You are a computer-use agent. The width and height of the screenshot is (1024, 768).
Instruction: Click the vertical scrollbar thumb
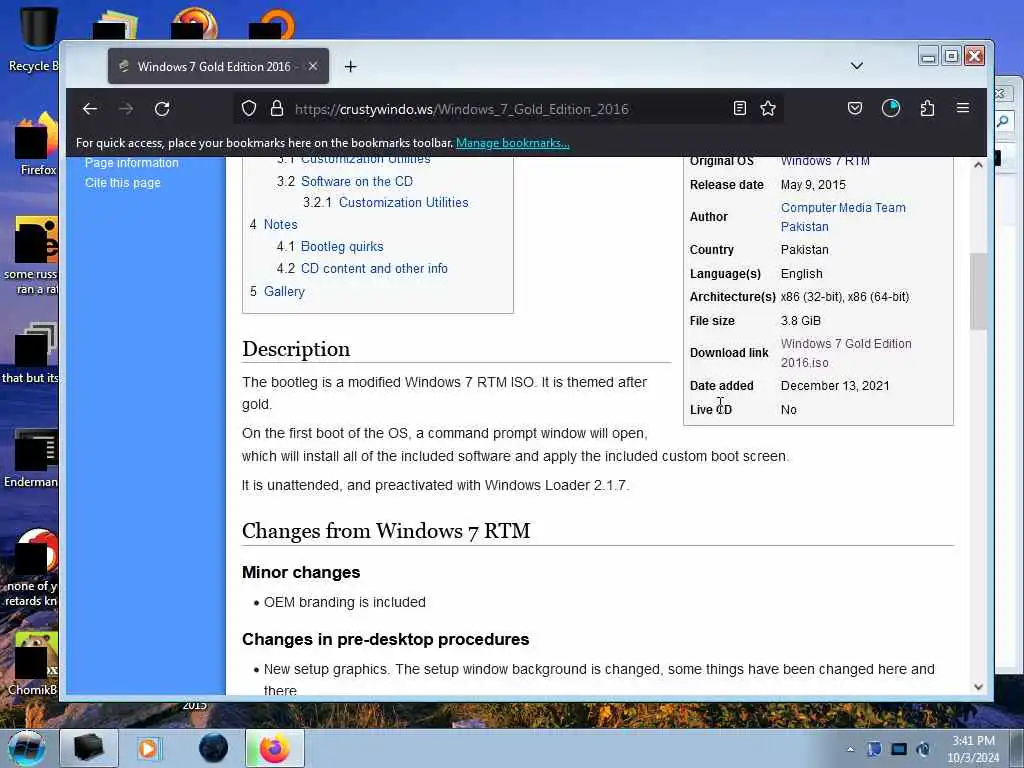(x=978, y=292)
